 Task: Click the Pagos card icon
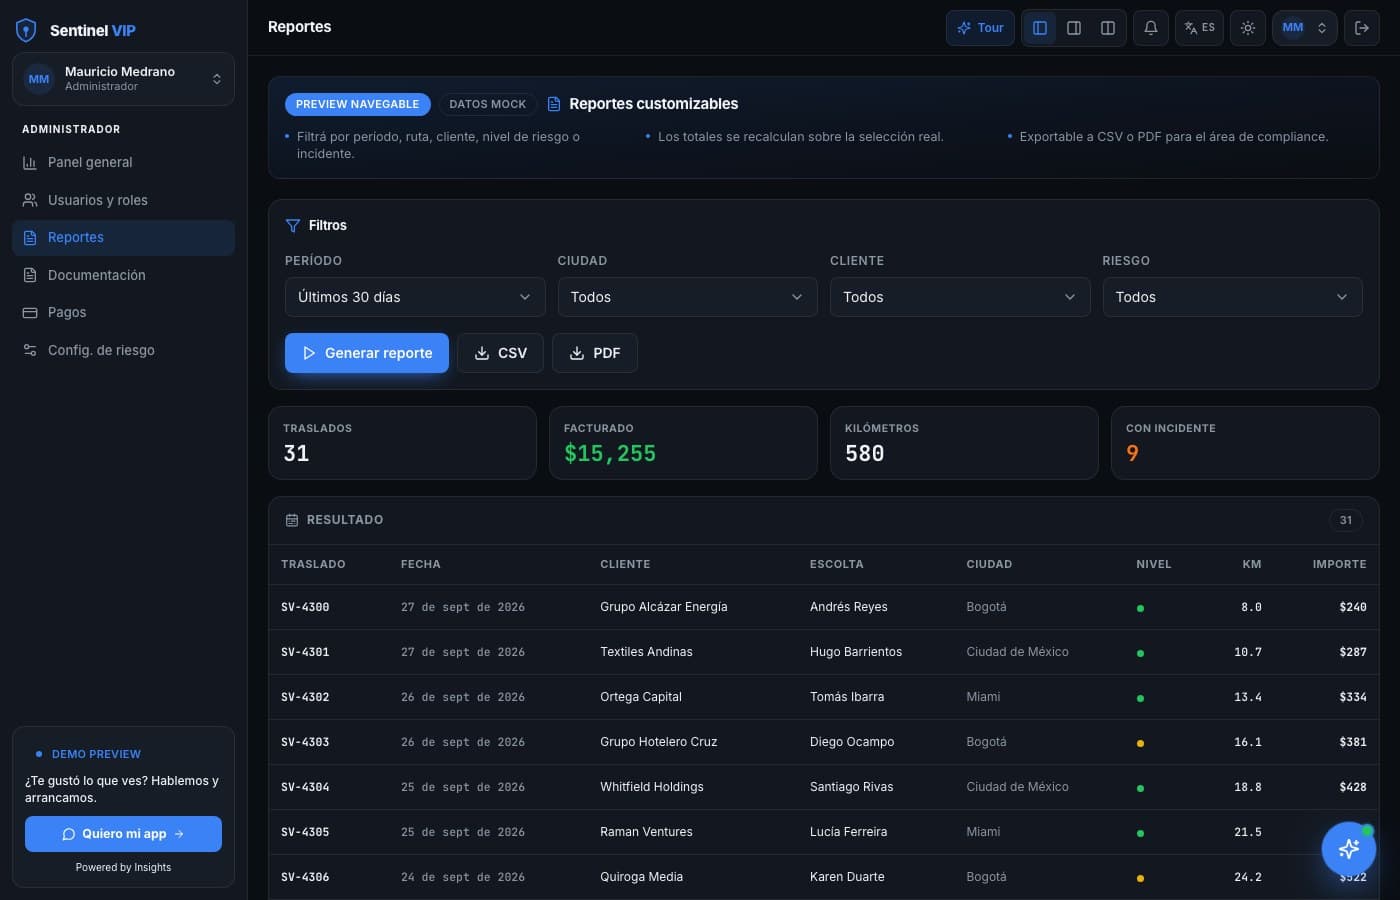pyautogui.click(x=30, y=312)
